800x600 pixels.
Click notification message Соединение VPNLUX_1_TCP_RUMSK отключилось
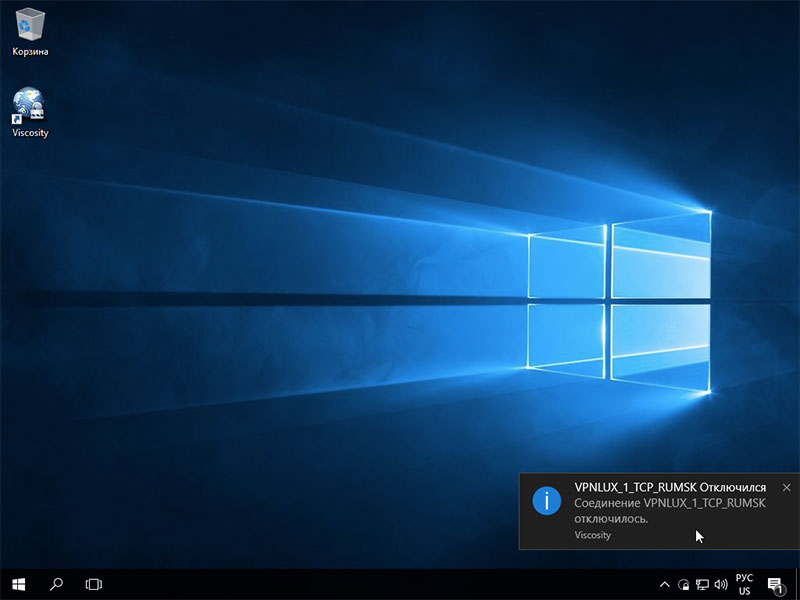point(670,511)
